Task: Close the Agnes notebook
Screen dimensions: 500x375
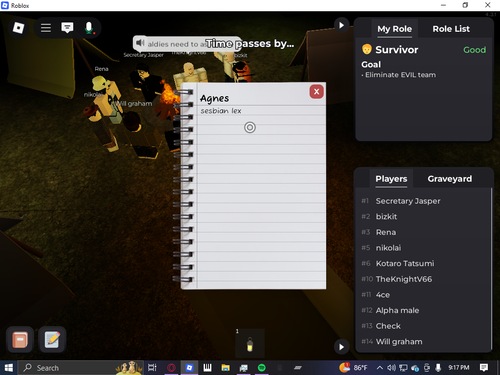Action: [316, 92]
